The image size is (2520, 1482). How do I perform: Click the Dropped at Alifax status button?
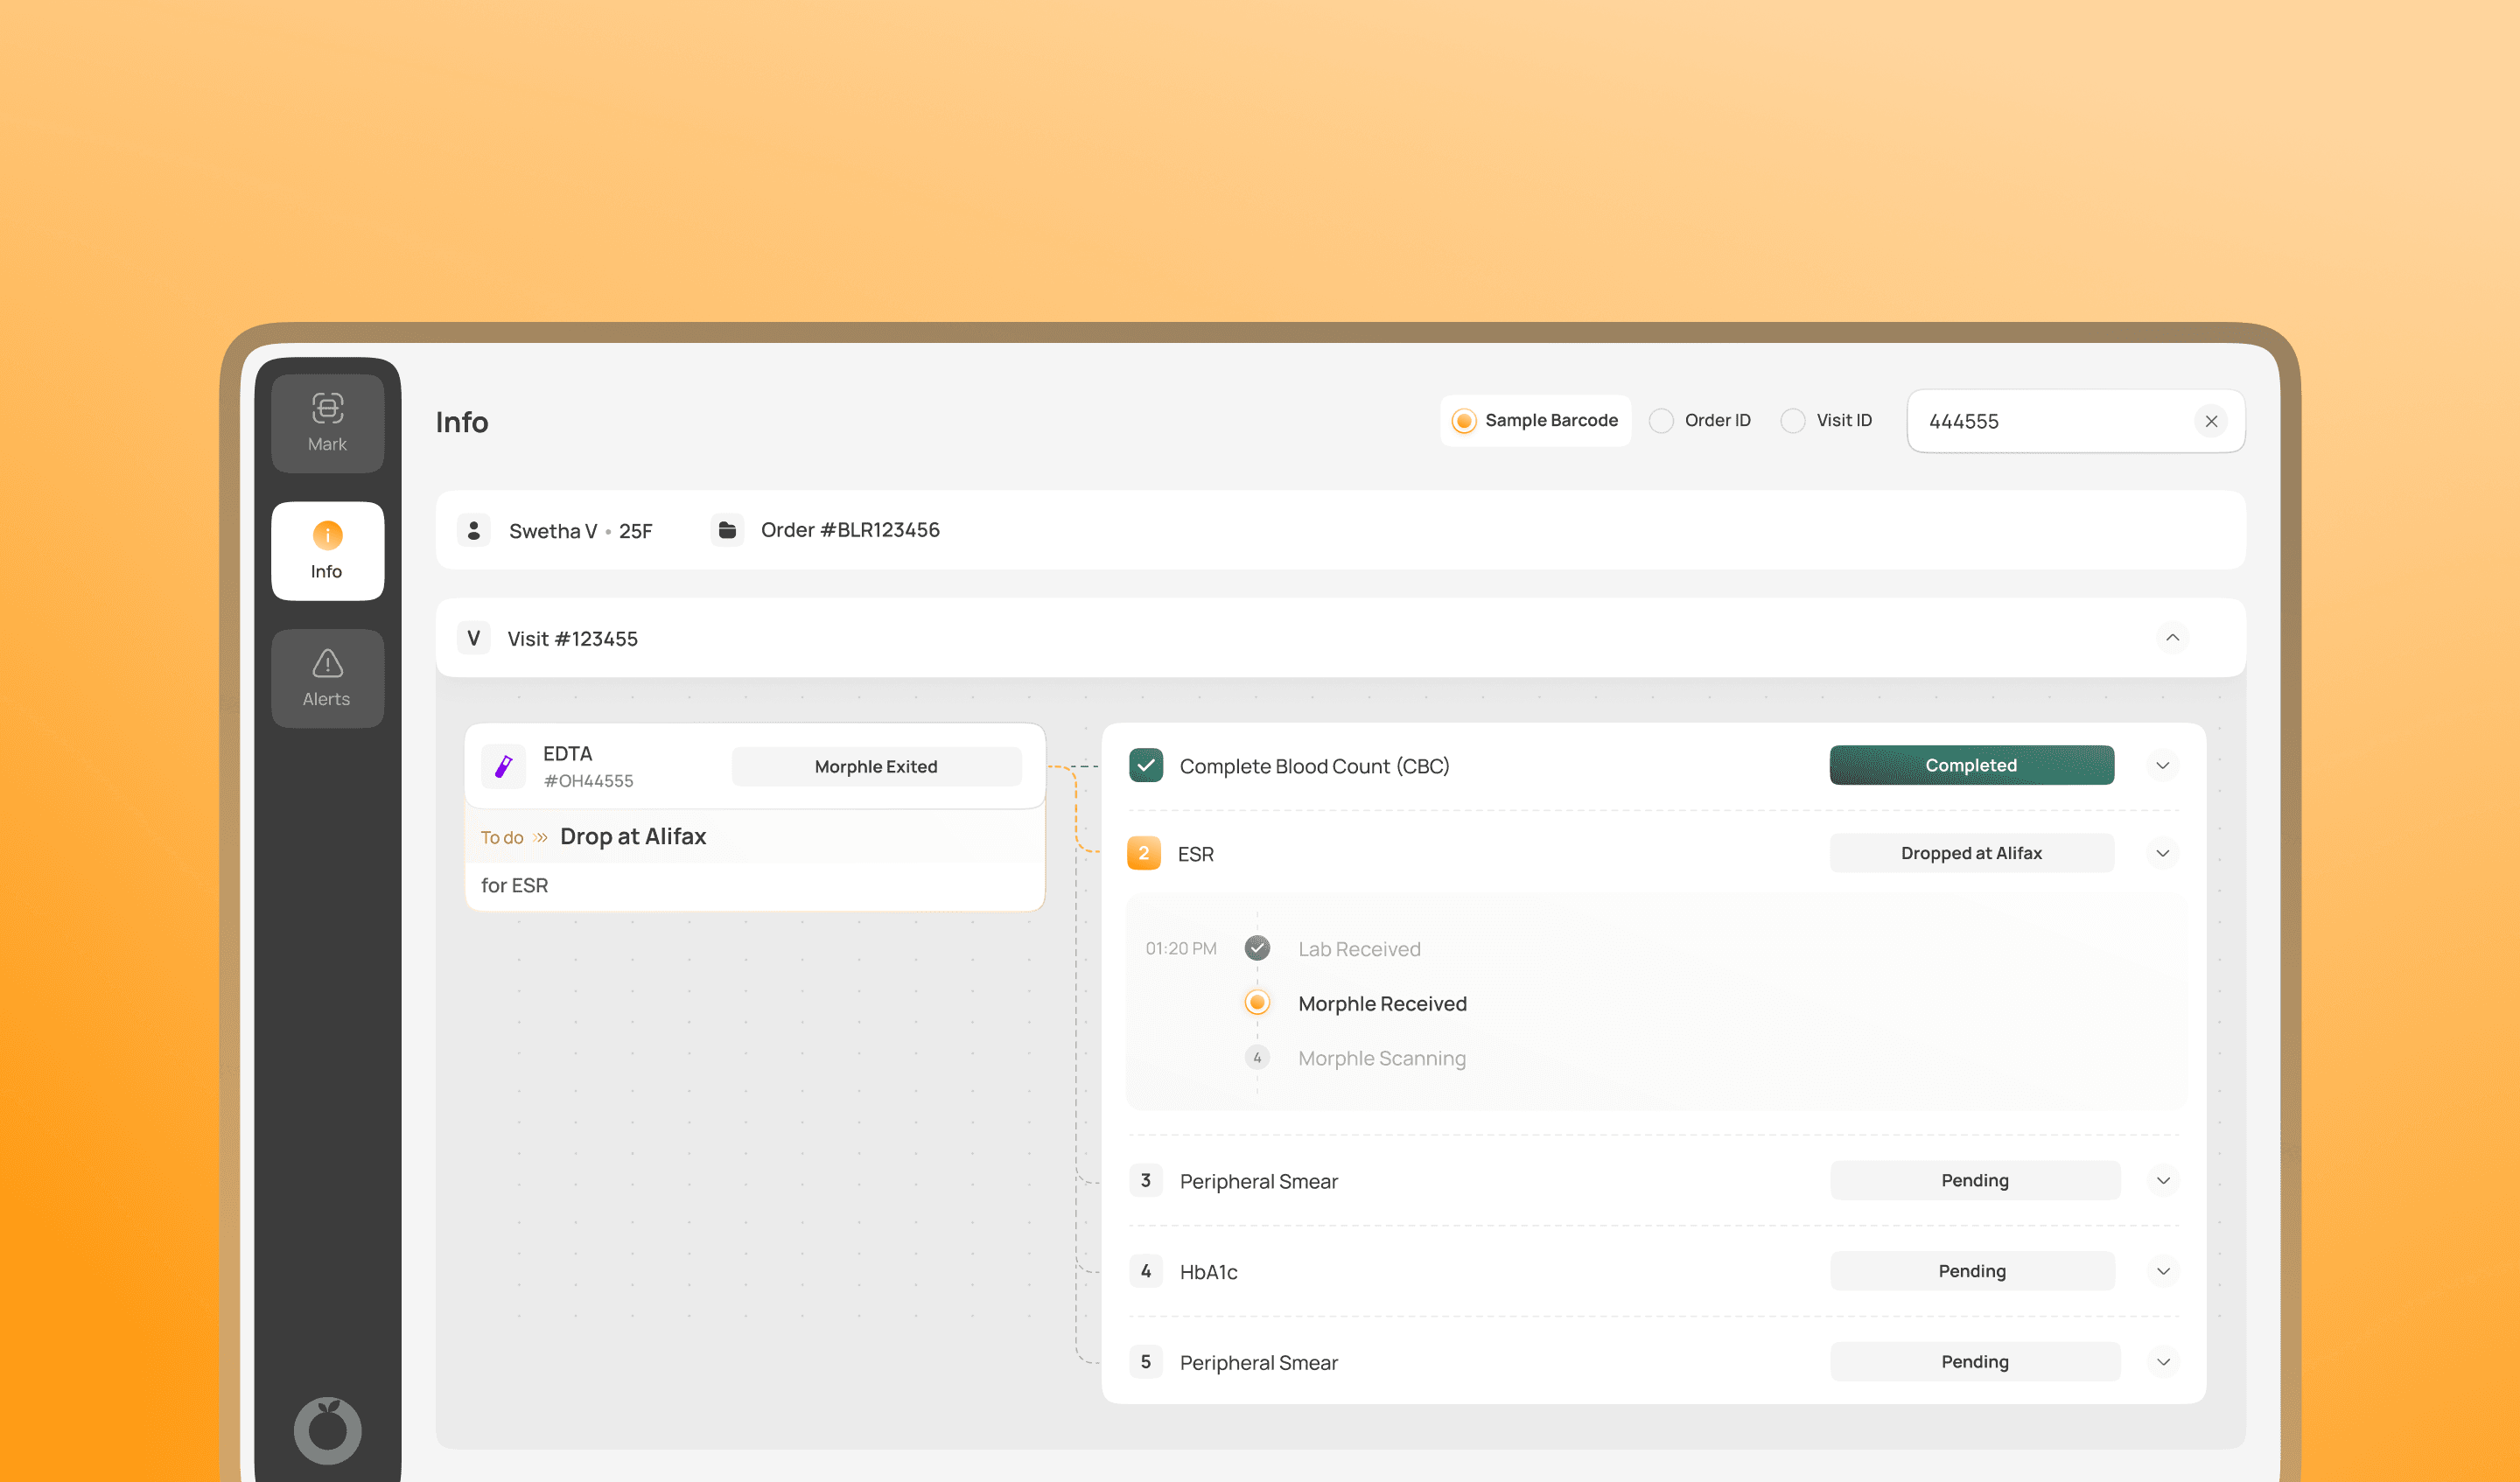(1971, 853)
